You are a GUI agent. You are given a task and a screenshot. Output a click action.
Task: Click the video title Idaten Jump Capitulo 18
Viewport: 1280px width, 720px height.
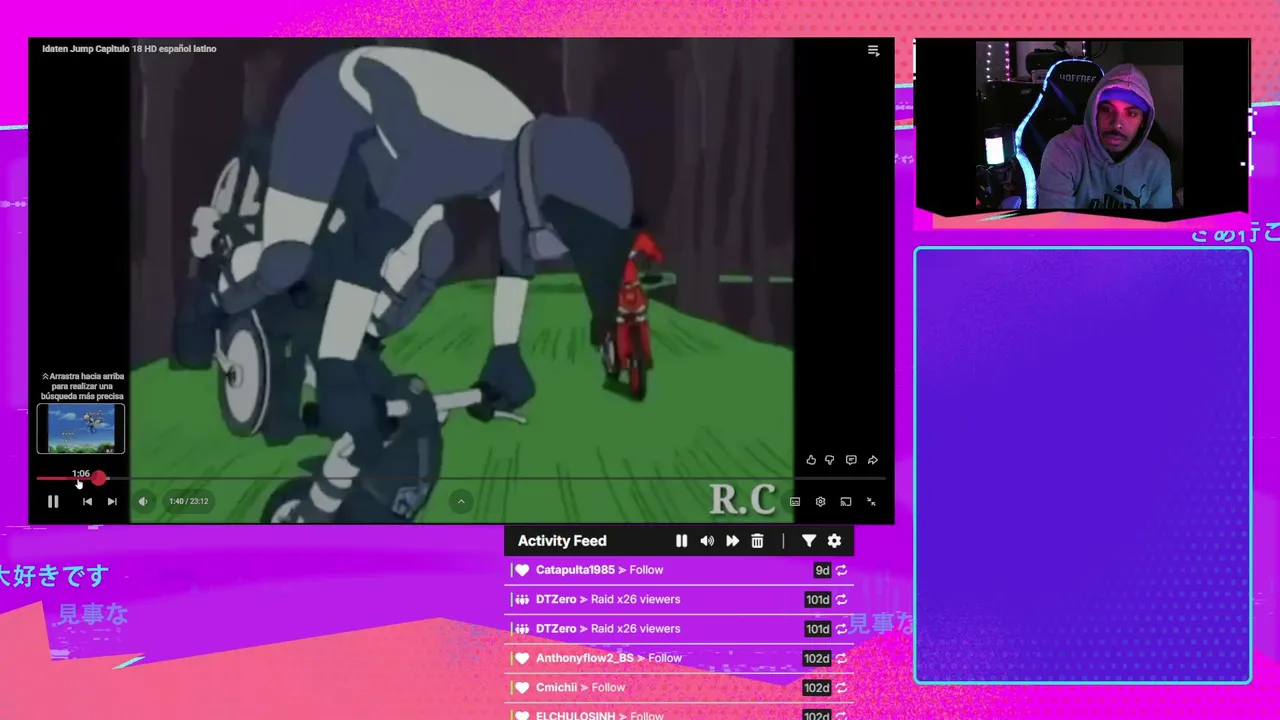[x=129, y=48]
